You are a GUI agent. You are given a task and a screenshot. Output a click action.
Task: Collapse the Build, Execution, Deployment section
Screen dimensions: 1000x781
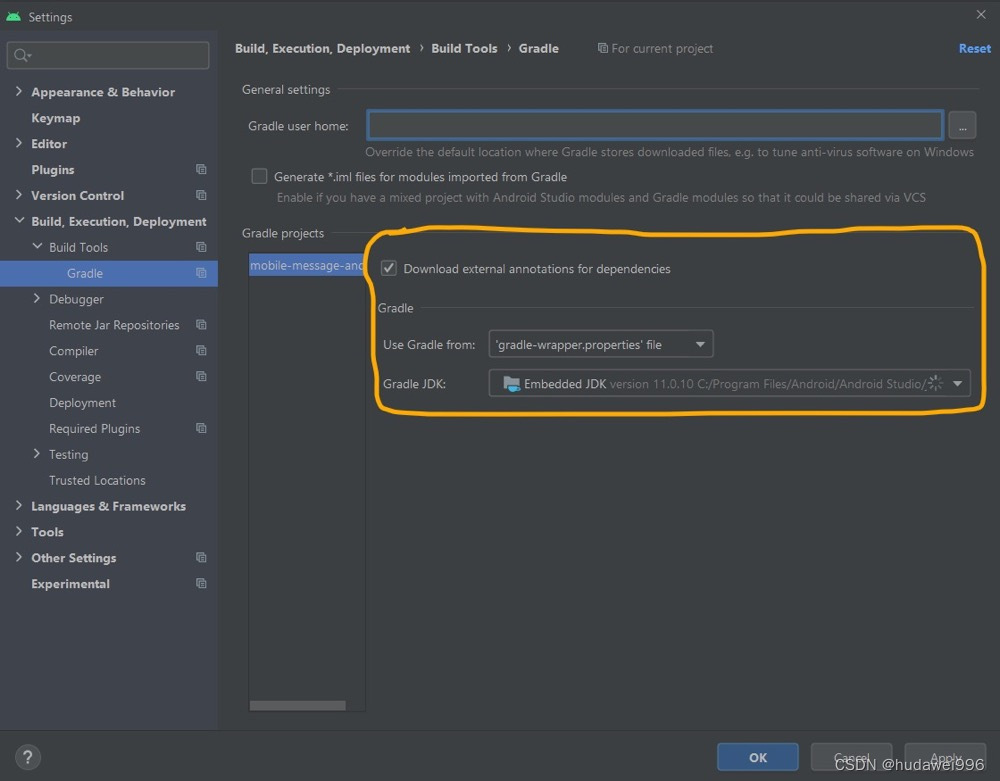point(21,221)
